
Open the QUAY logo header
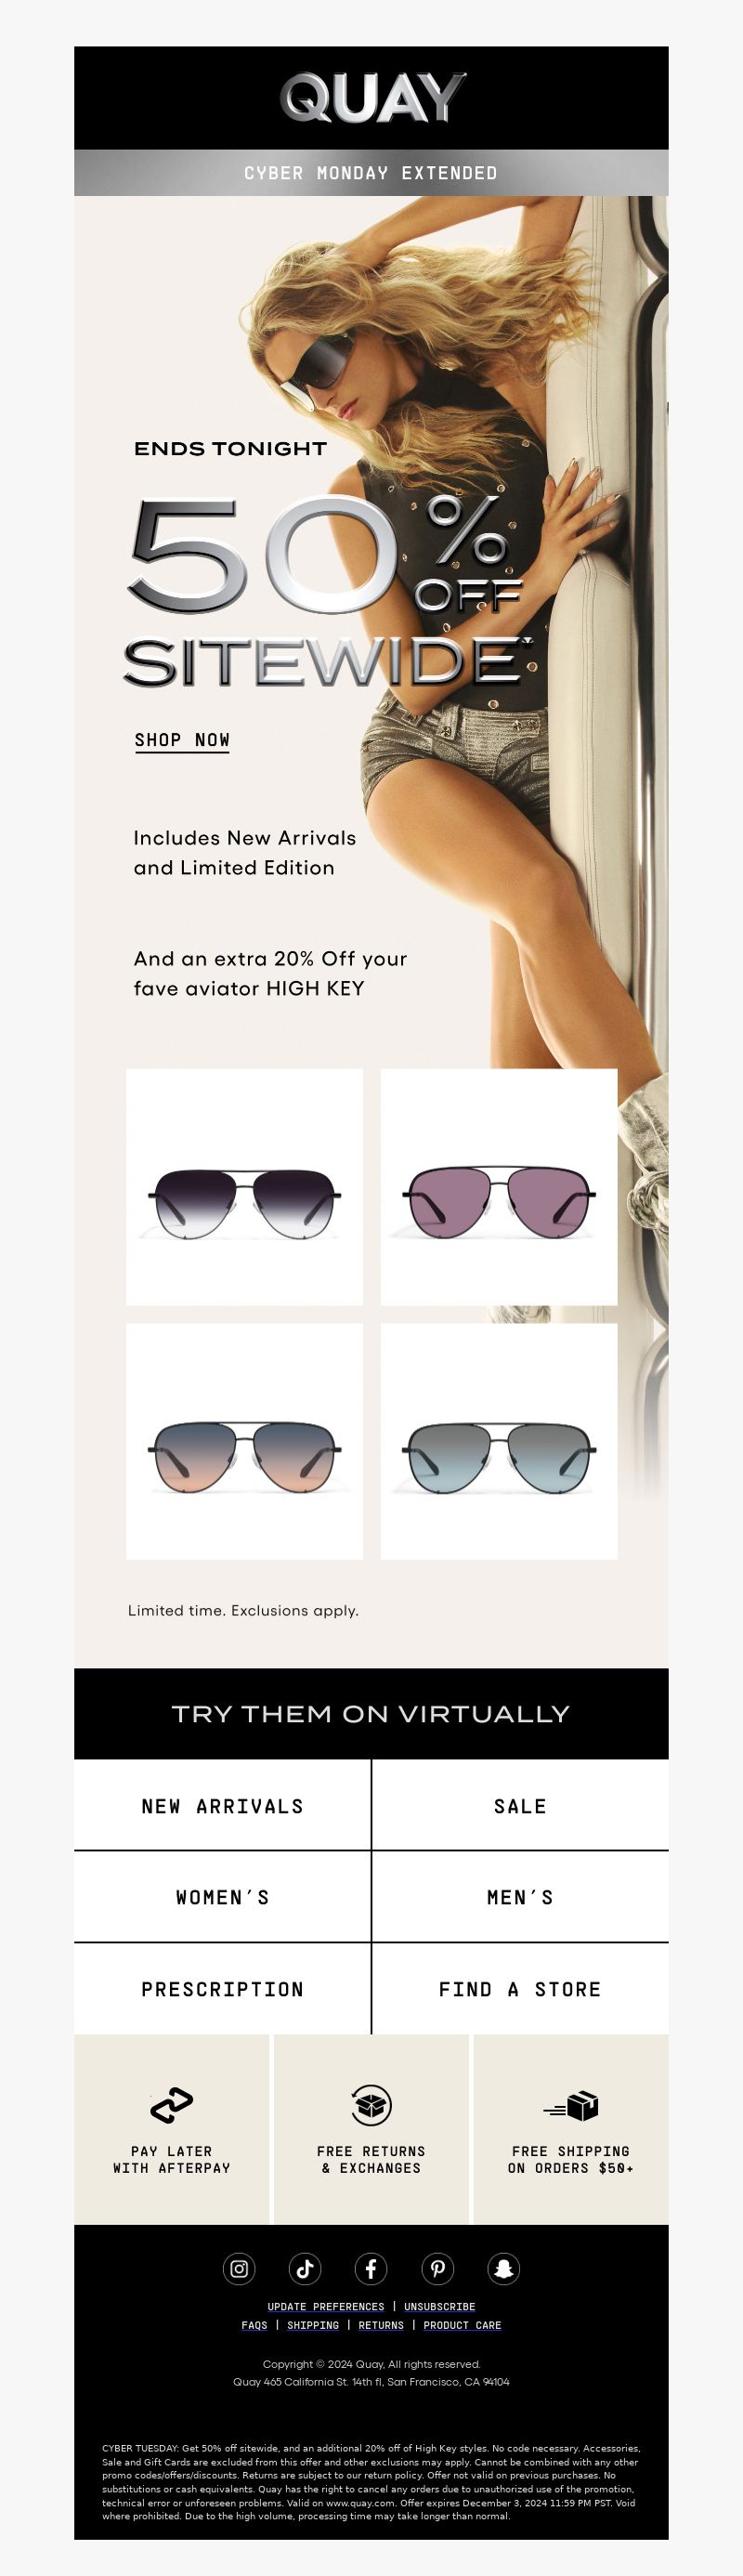pos(372,98)
